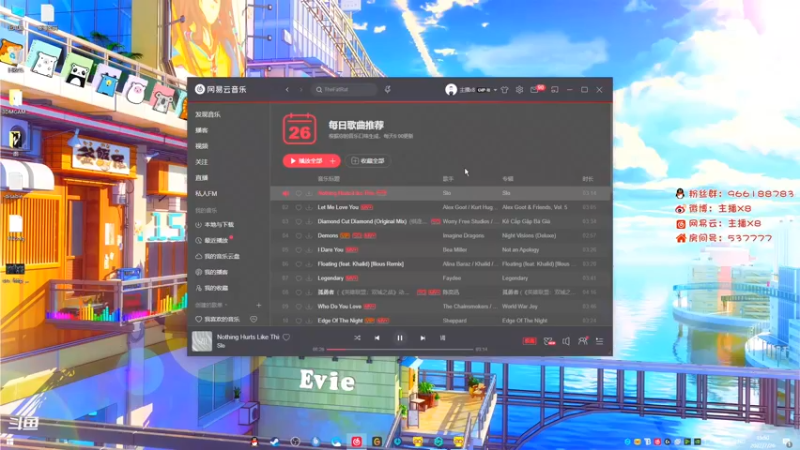This screenshot has width=800, height=450.
Task: Open settings via the gear icon
Action: click(x=519, y=90)
